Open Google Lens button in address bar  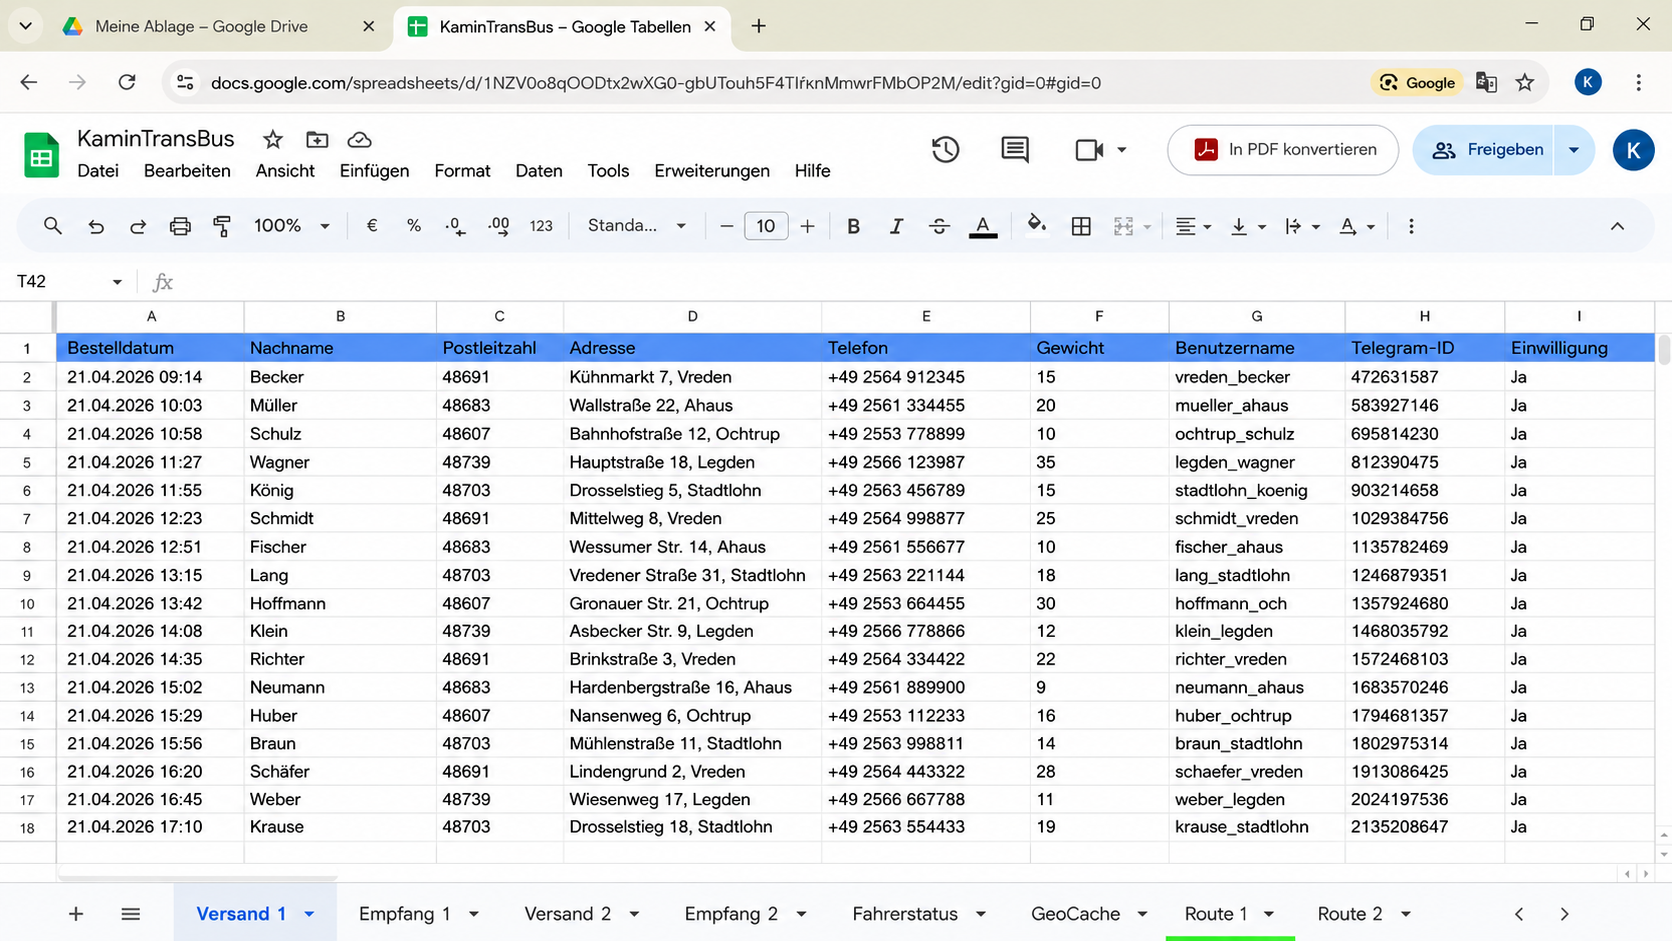click(1417, 83)
